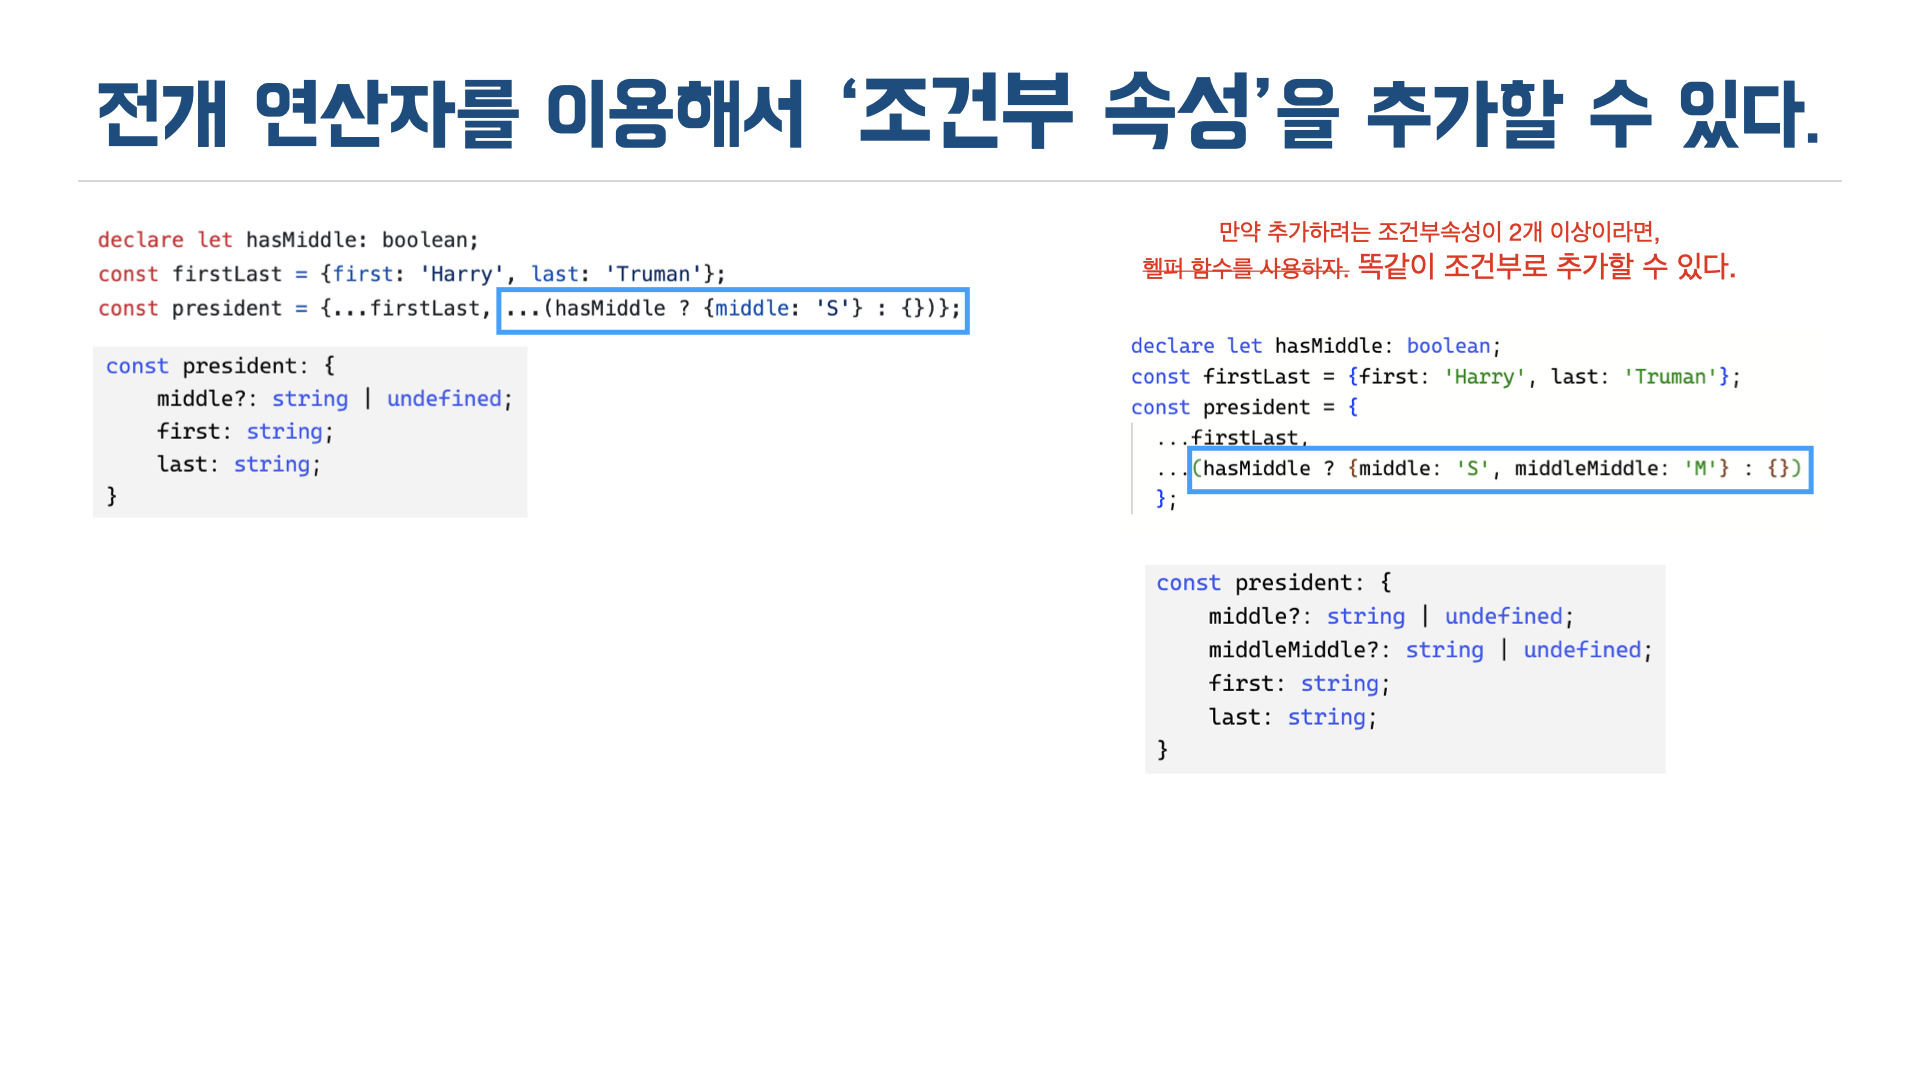Viewport: 1920px width, 1080px height.
Task: Click strikethrough text '헬퍼 함수를 사용하자.'
Action: coord(1245,268)
